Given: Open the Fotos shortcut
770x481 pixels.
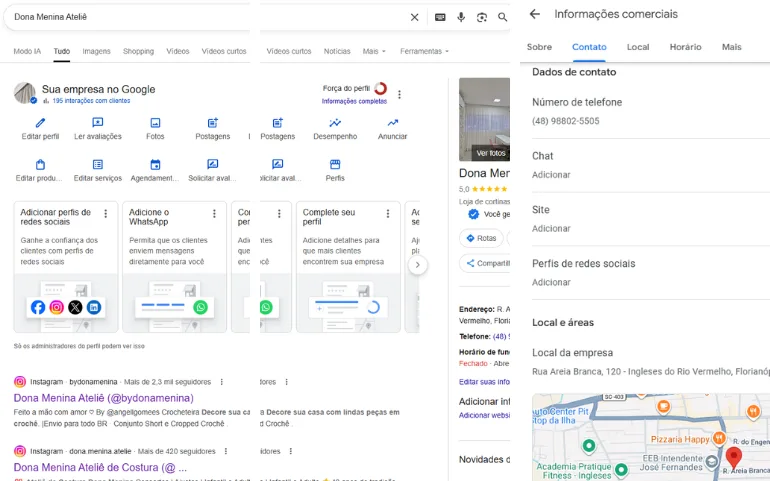Looking at the screenshot, I should click(x=155, y=129).
